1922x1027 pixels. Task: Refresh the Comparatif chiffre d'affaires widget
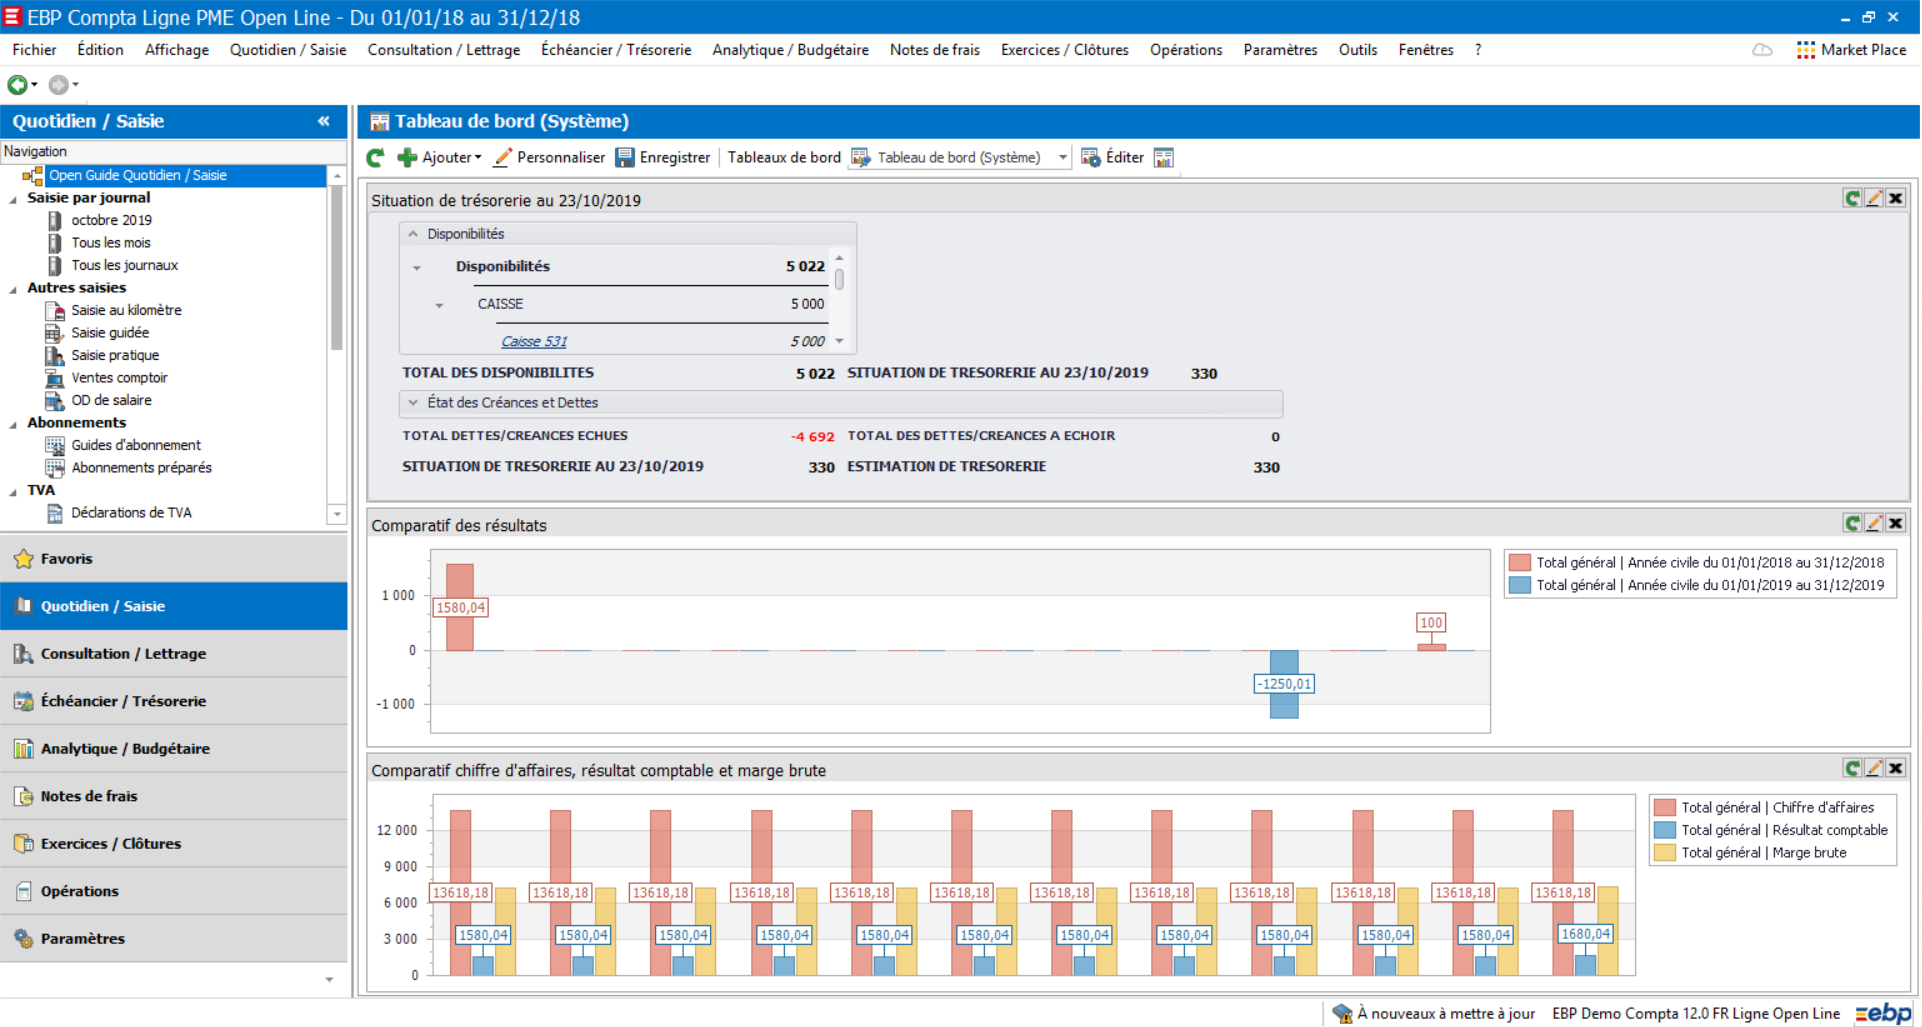[x=1852, y=768]
